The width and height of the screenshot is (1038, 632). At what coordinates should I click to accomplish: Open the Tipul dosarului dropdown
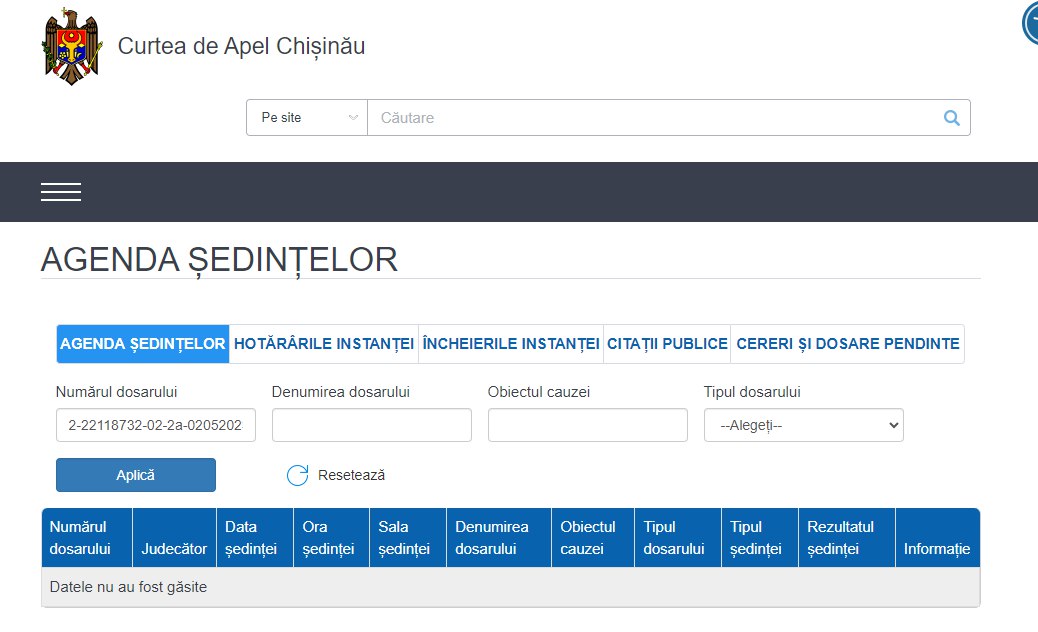(x=803, y=425)
